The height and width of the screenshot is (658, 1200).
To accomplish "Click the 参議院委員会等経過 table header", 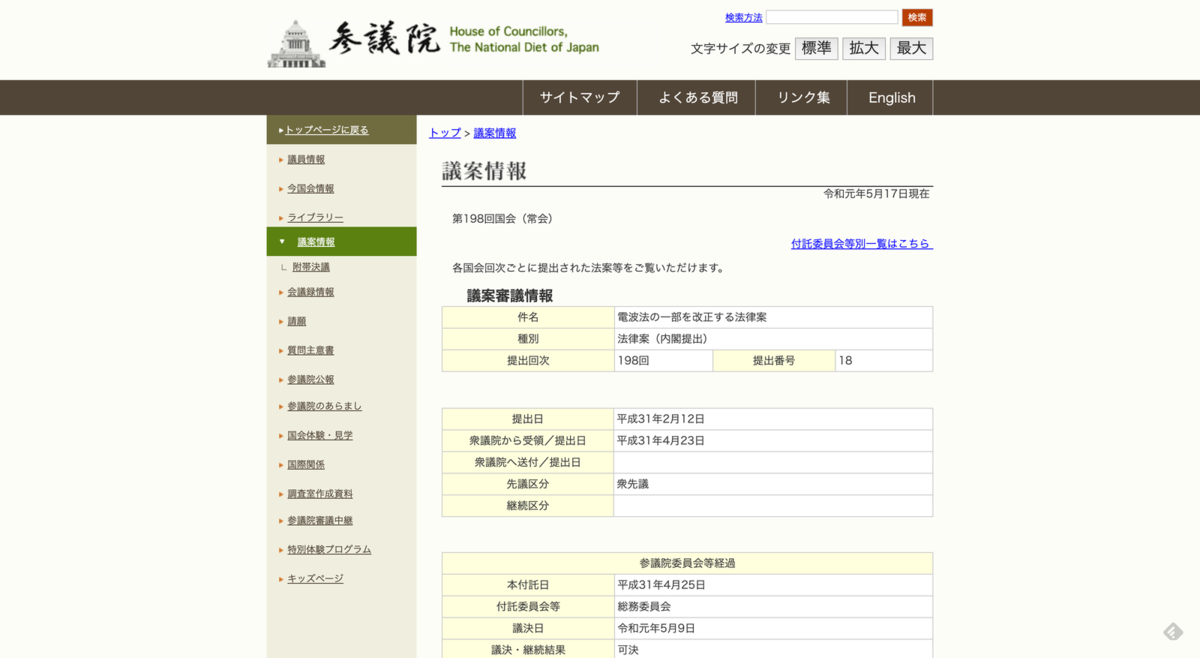I will click(687, 563).
